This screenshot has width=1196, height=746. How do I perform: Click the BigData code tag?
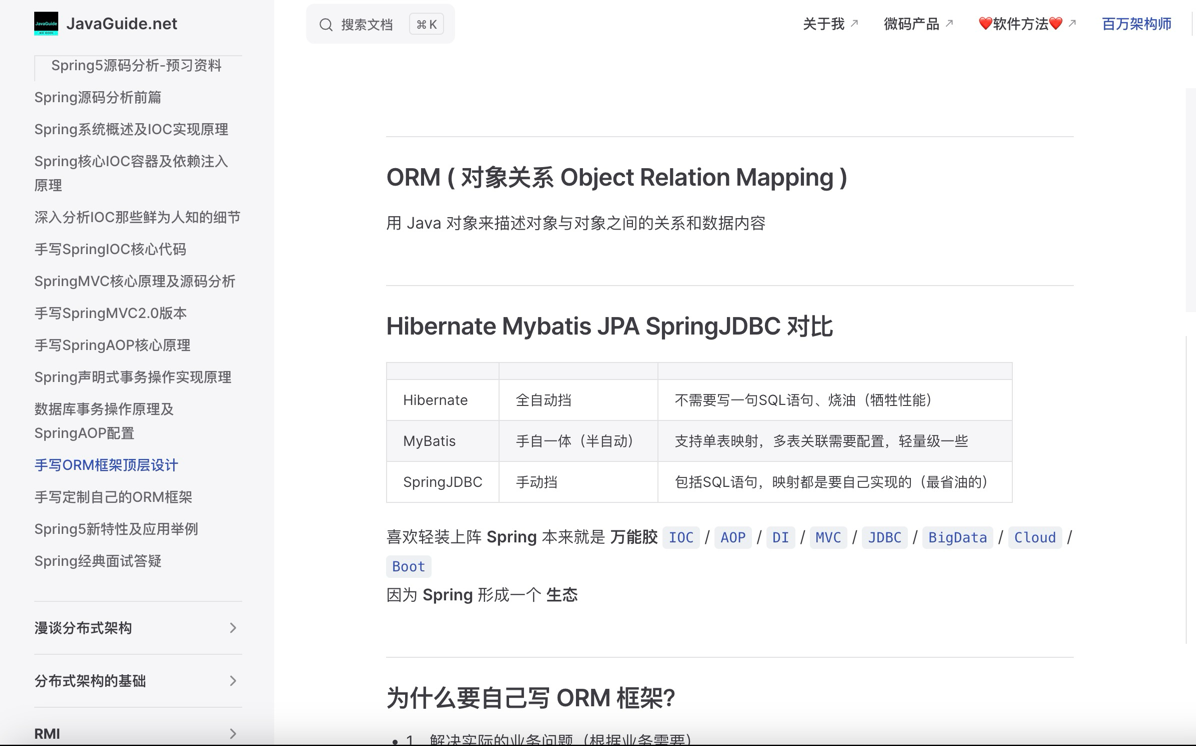point(957,537)
